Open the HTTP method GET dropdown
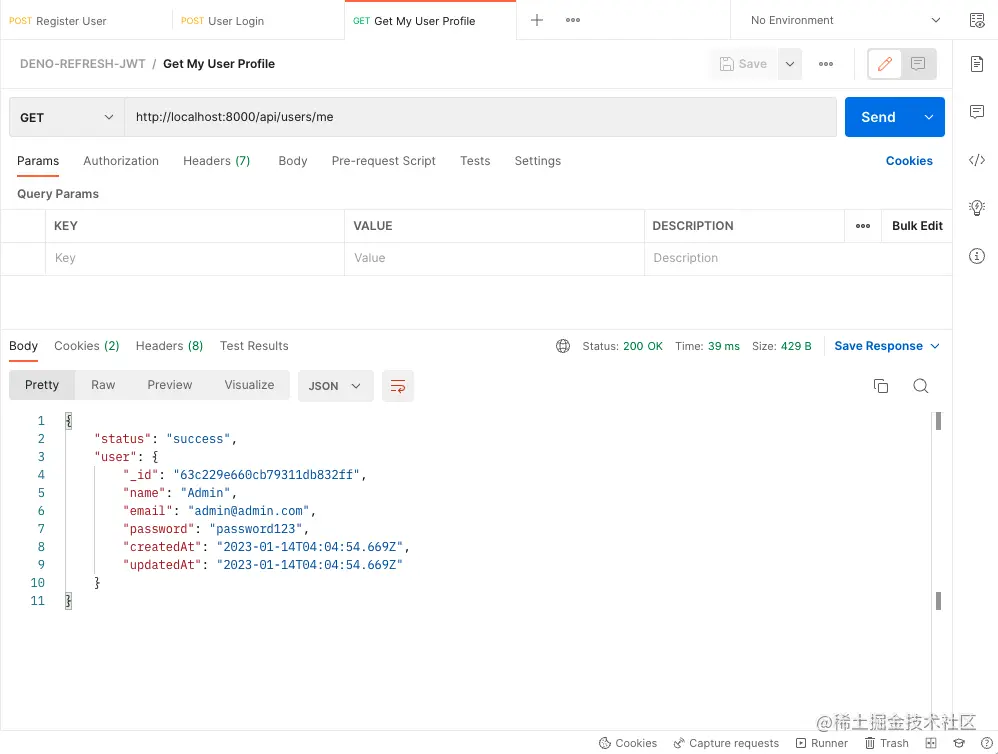998x754 pixels. (x=67, y=117)
